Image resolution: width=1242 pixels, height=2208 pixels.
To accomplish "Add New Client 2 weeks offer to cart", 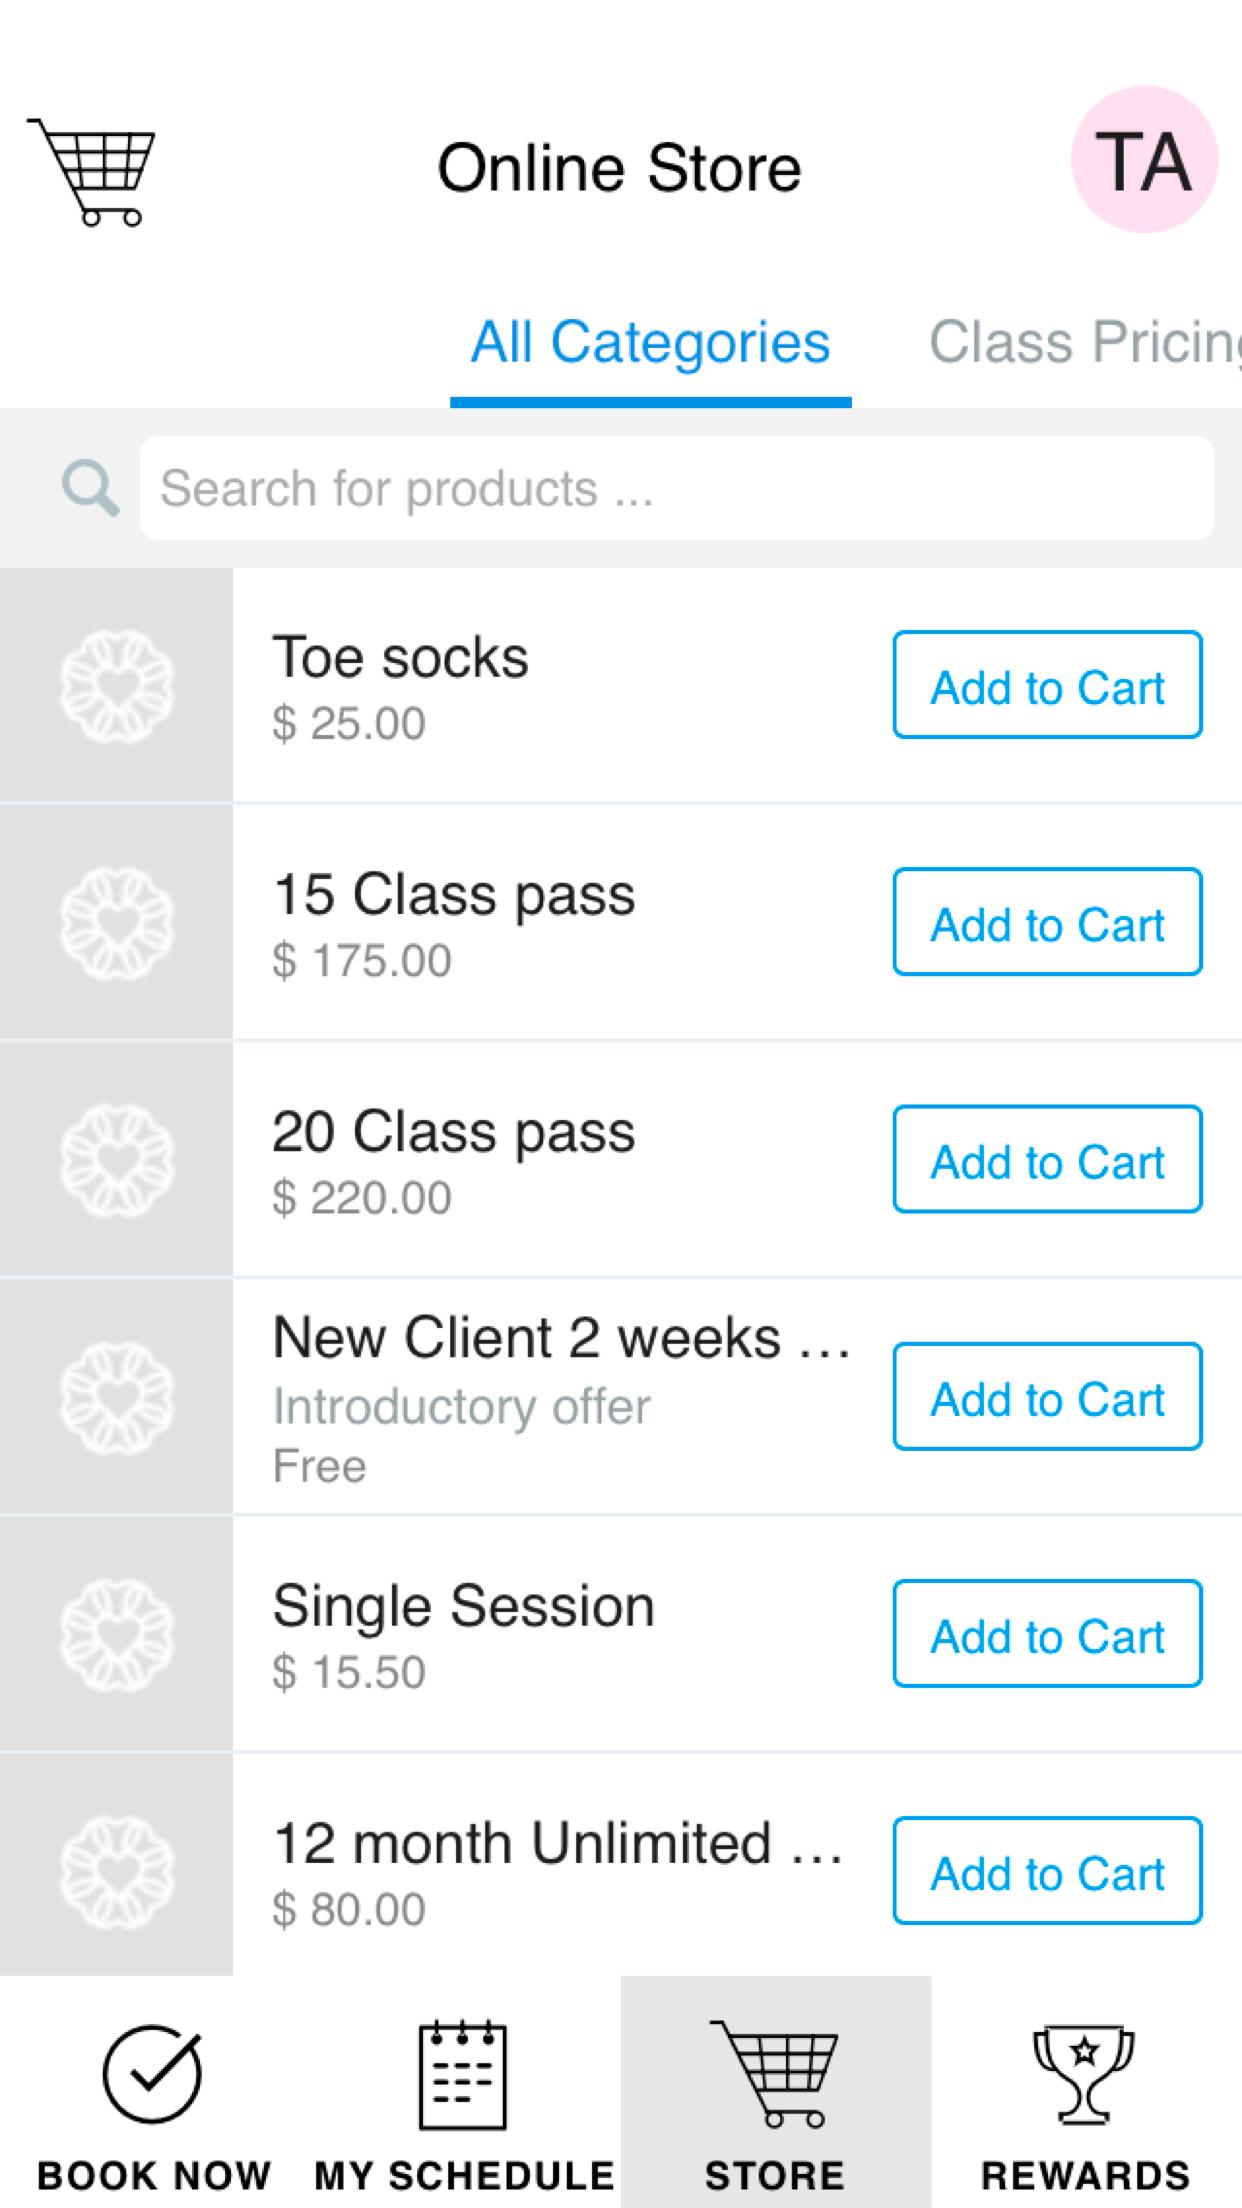I will (1047, 1396).
